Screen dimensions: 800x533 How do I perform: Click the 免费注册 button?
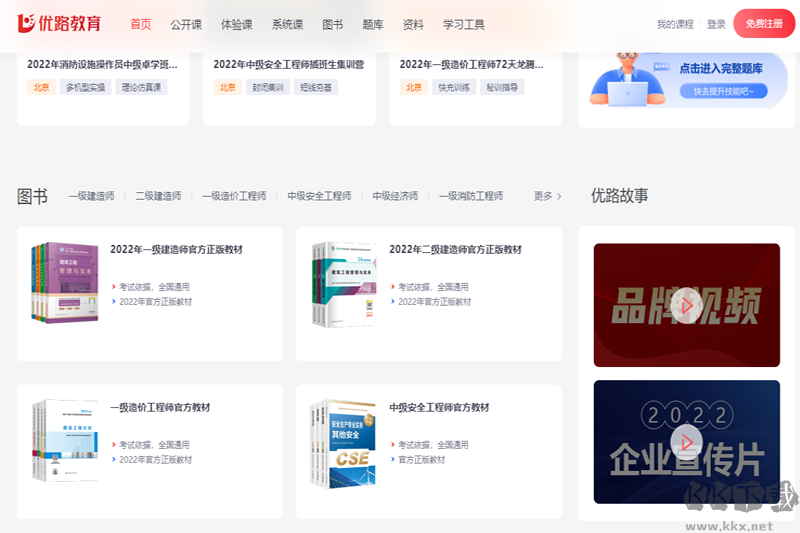(764, 23)
